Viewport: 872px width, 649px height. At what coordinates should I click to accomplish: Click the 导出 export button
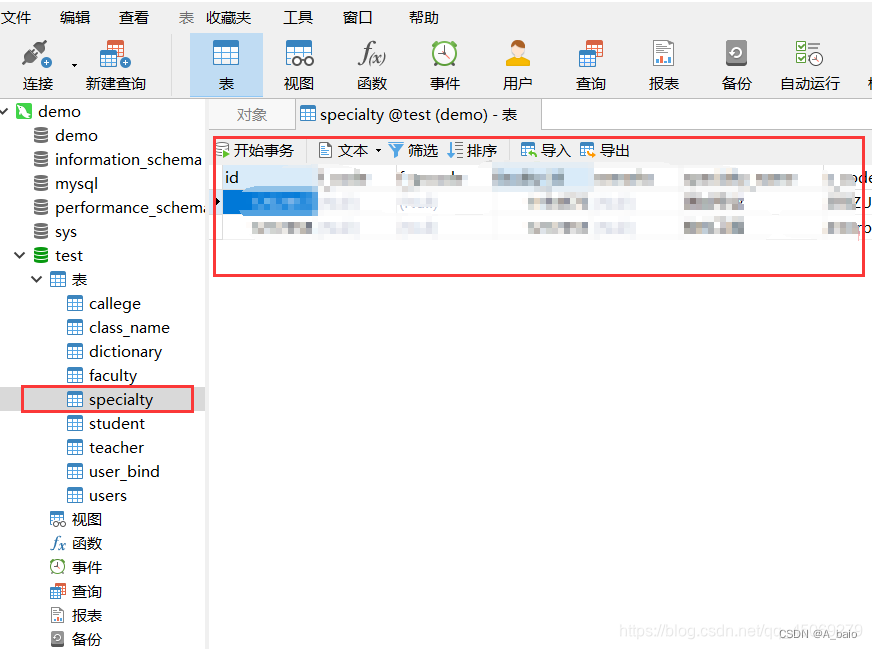pyautogui.click(x=605, y=150)
